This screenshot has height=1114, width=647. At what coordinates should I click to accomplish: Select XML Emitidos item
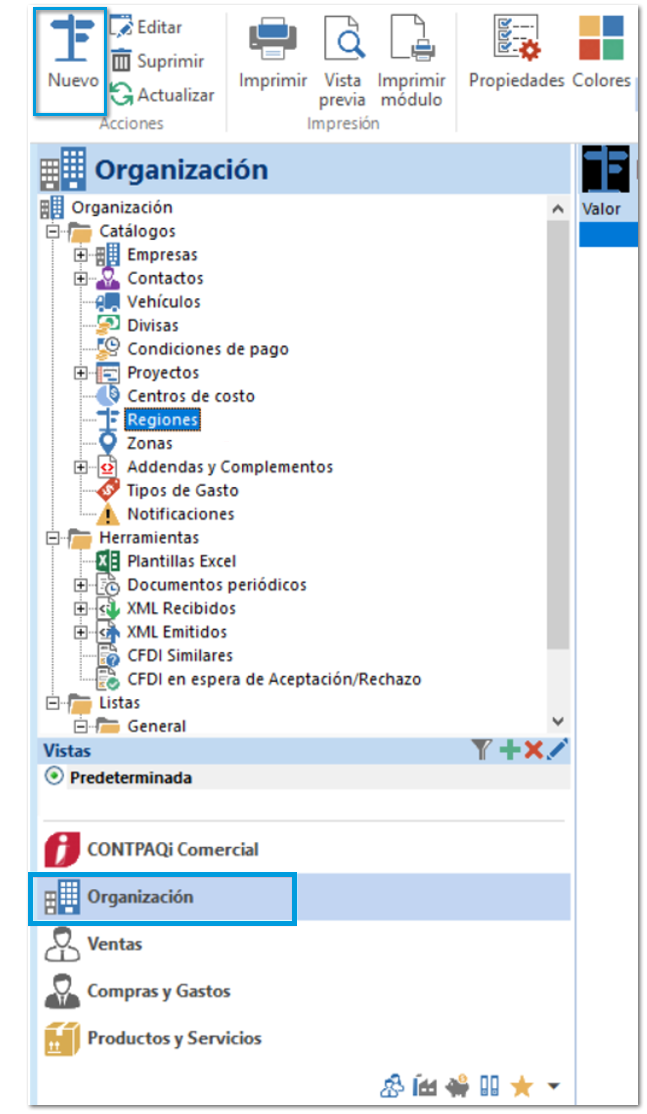[x=177, y=632]
